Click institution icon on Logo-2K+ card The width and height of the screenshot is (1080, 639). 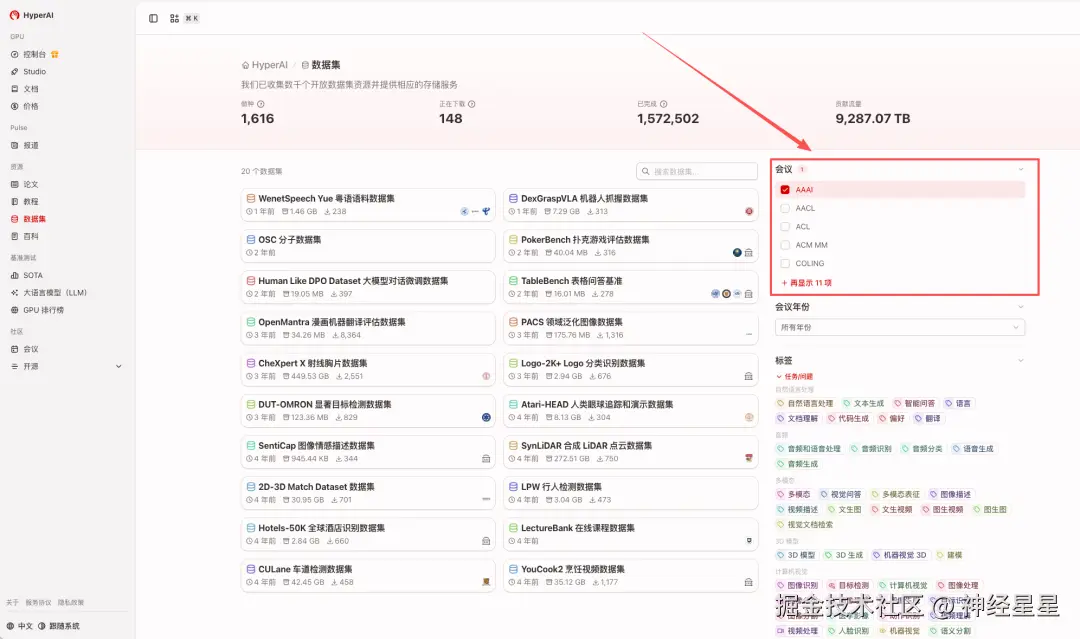click(749, 377)
